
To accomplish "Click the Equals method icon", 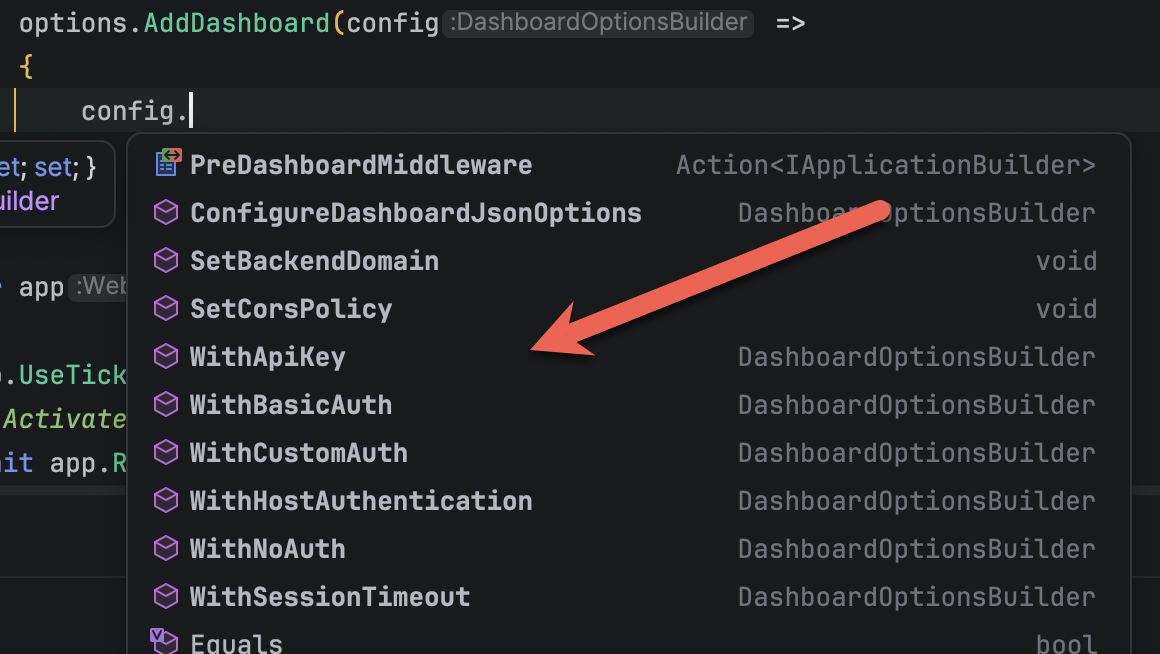I will point(164,641).
